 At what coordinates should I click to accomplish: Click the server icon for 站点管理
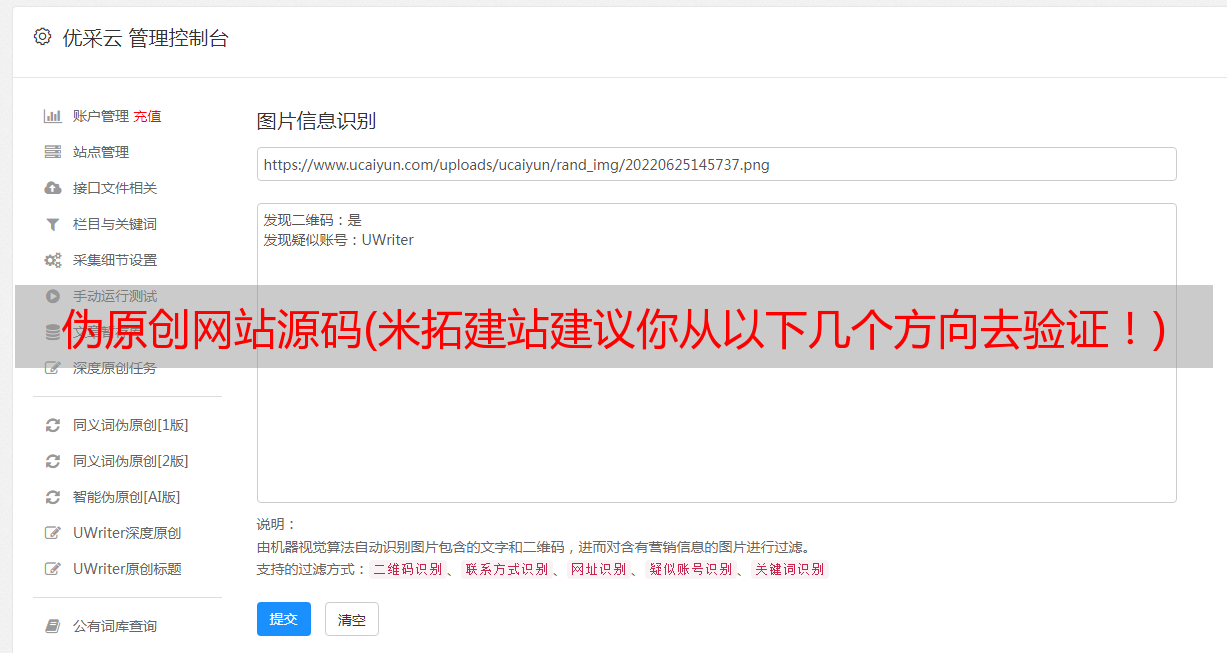[x=53, y=152]
